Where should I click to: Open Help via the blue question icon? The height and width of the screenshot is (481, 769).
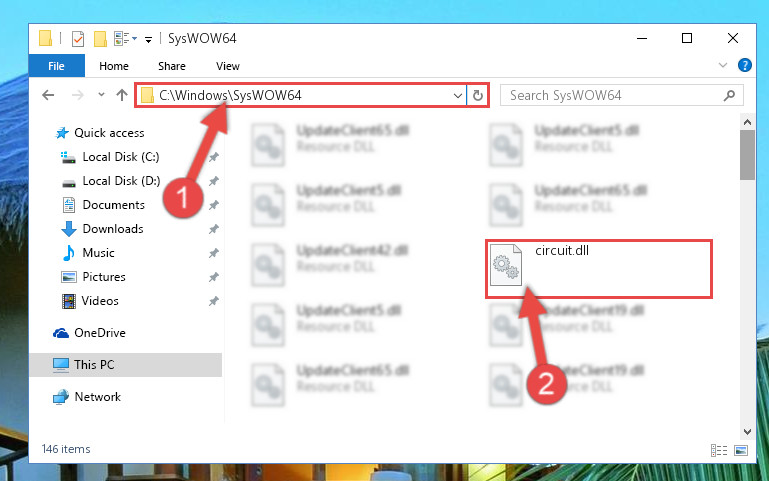click(744, 65)
